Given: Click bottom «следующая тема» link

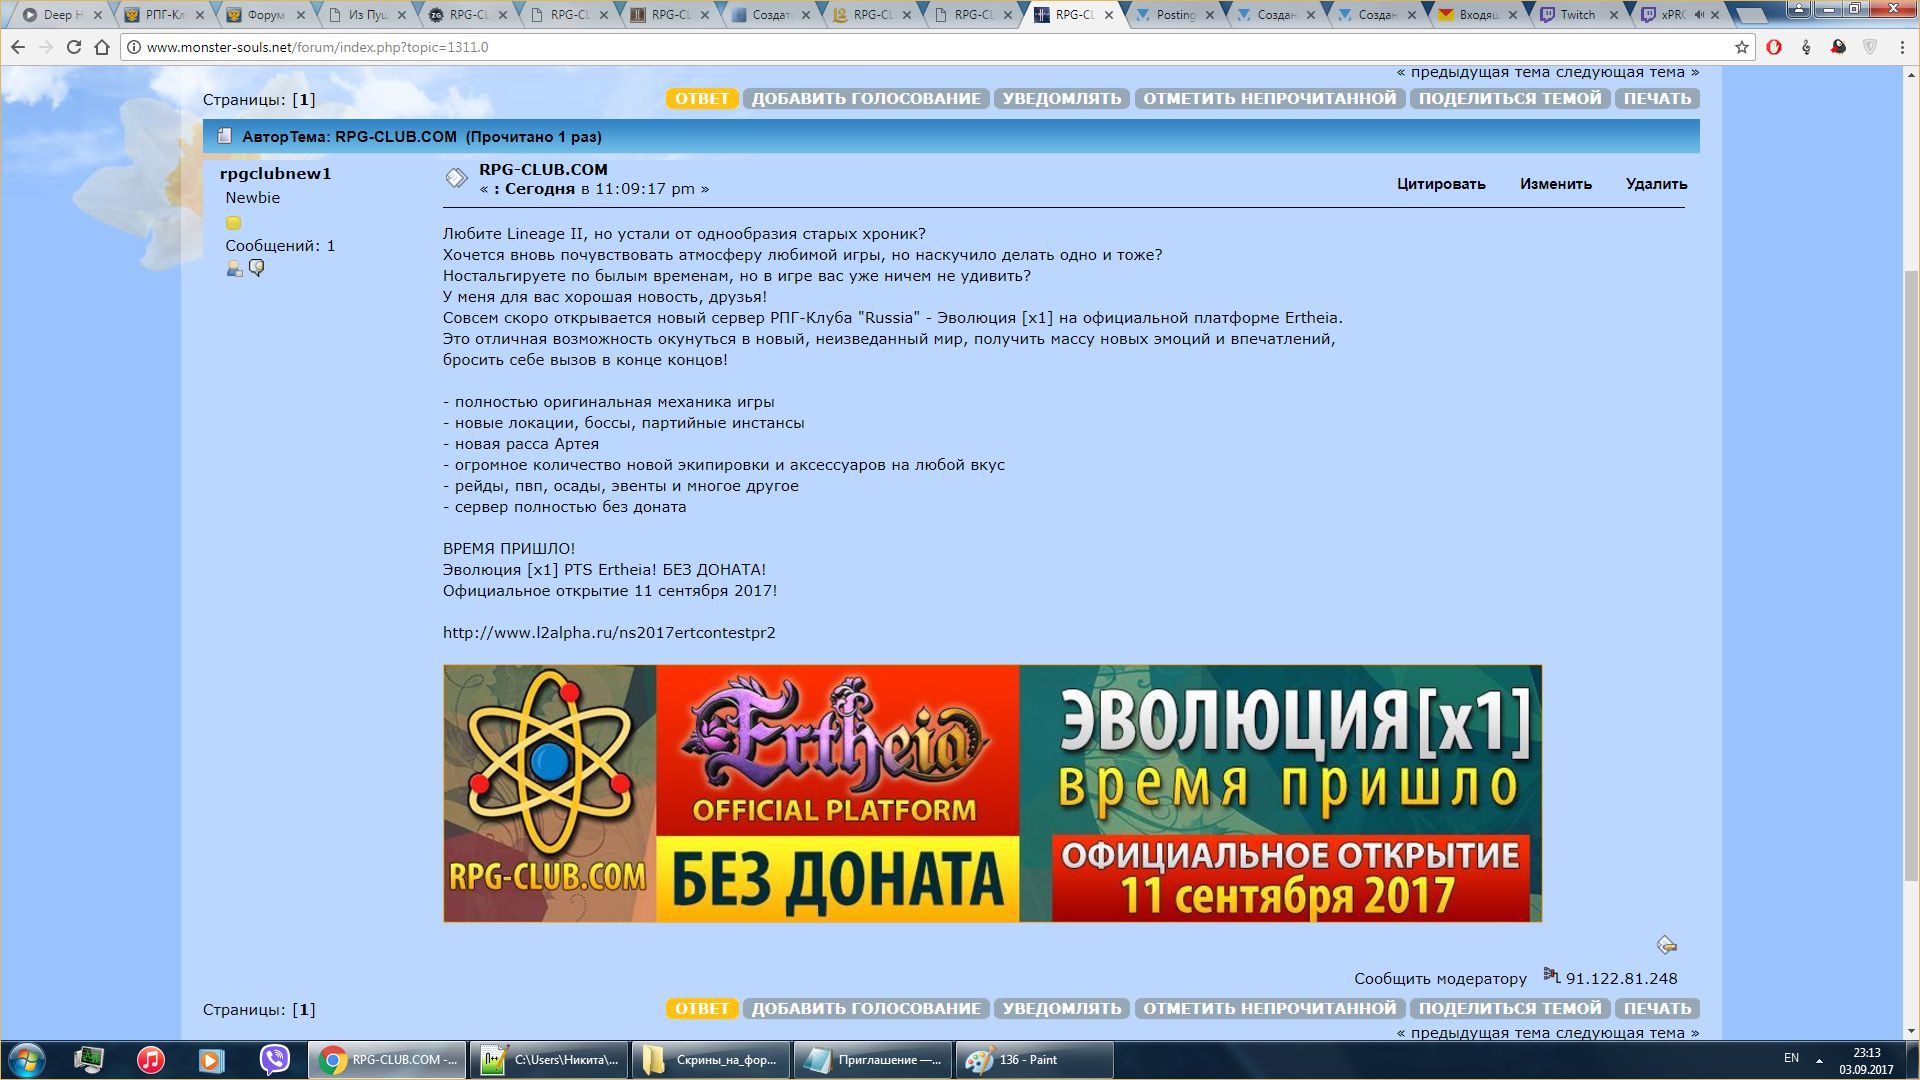Looking at the screenshot, I should point(1627,1033).
